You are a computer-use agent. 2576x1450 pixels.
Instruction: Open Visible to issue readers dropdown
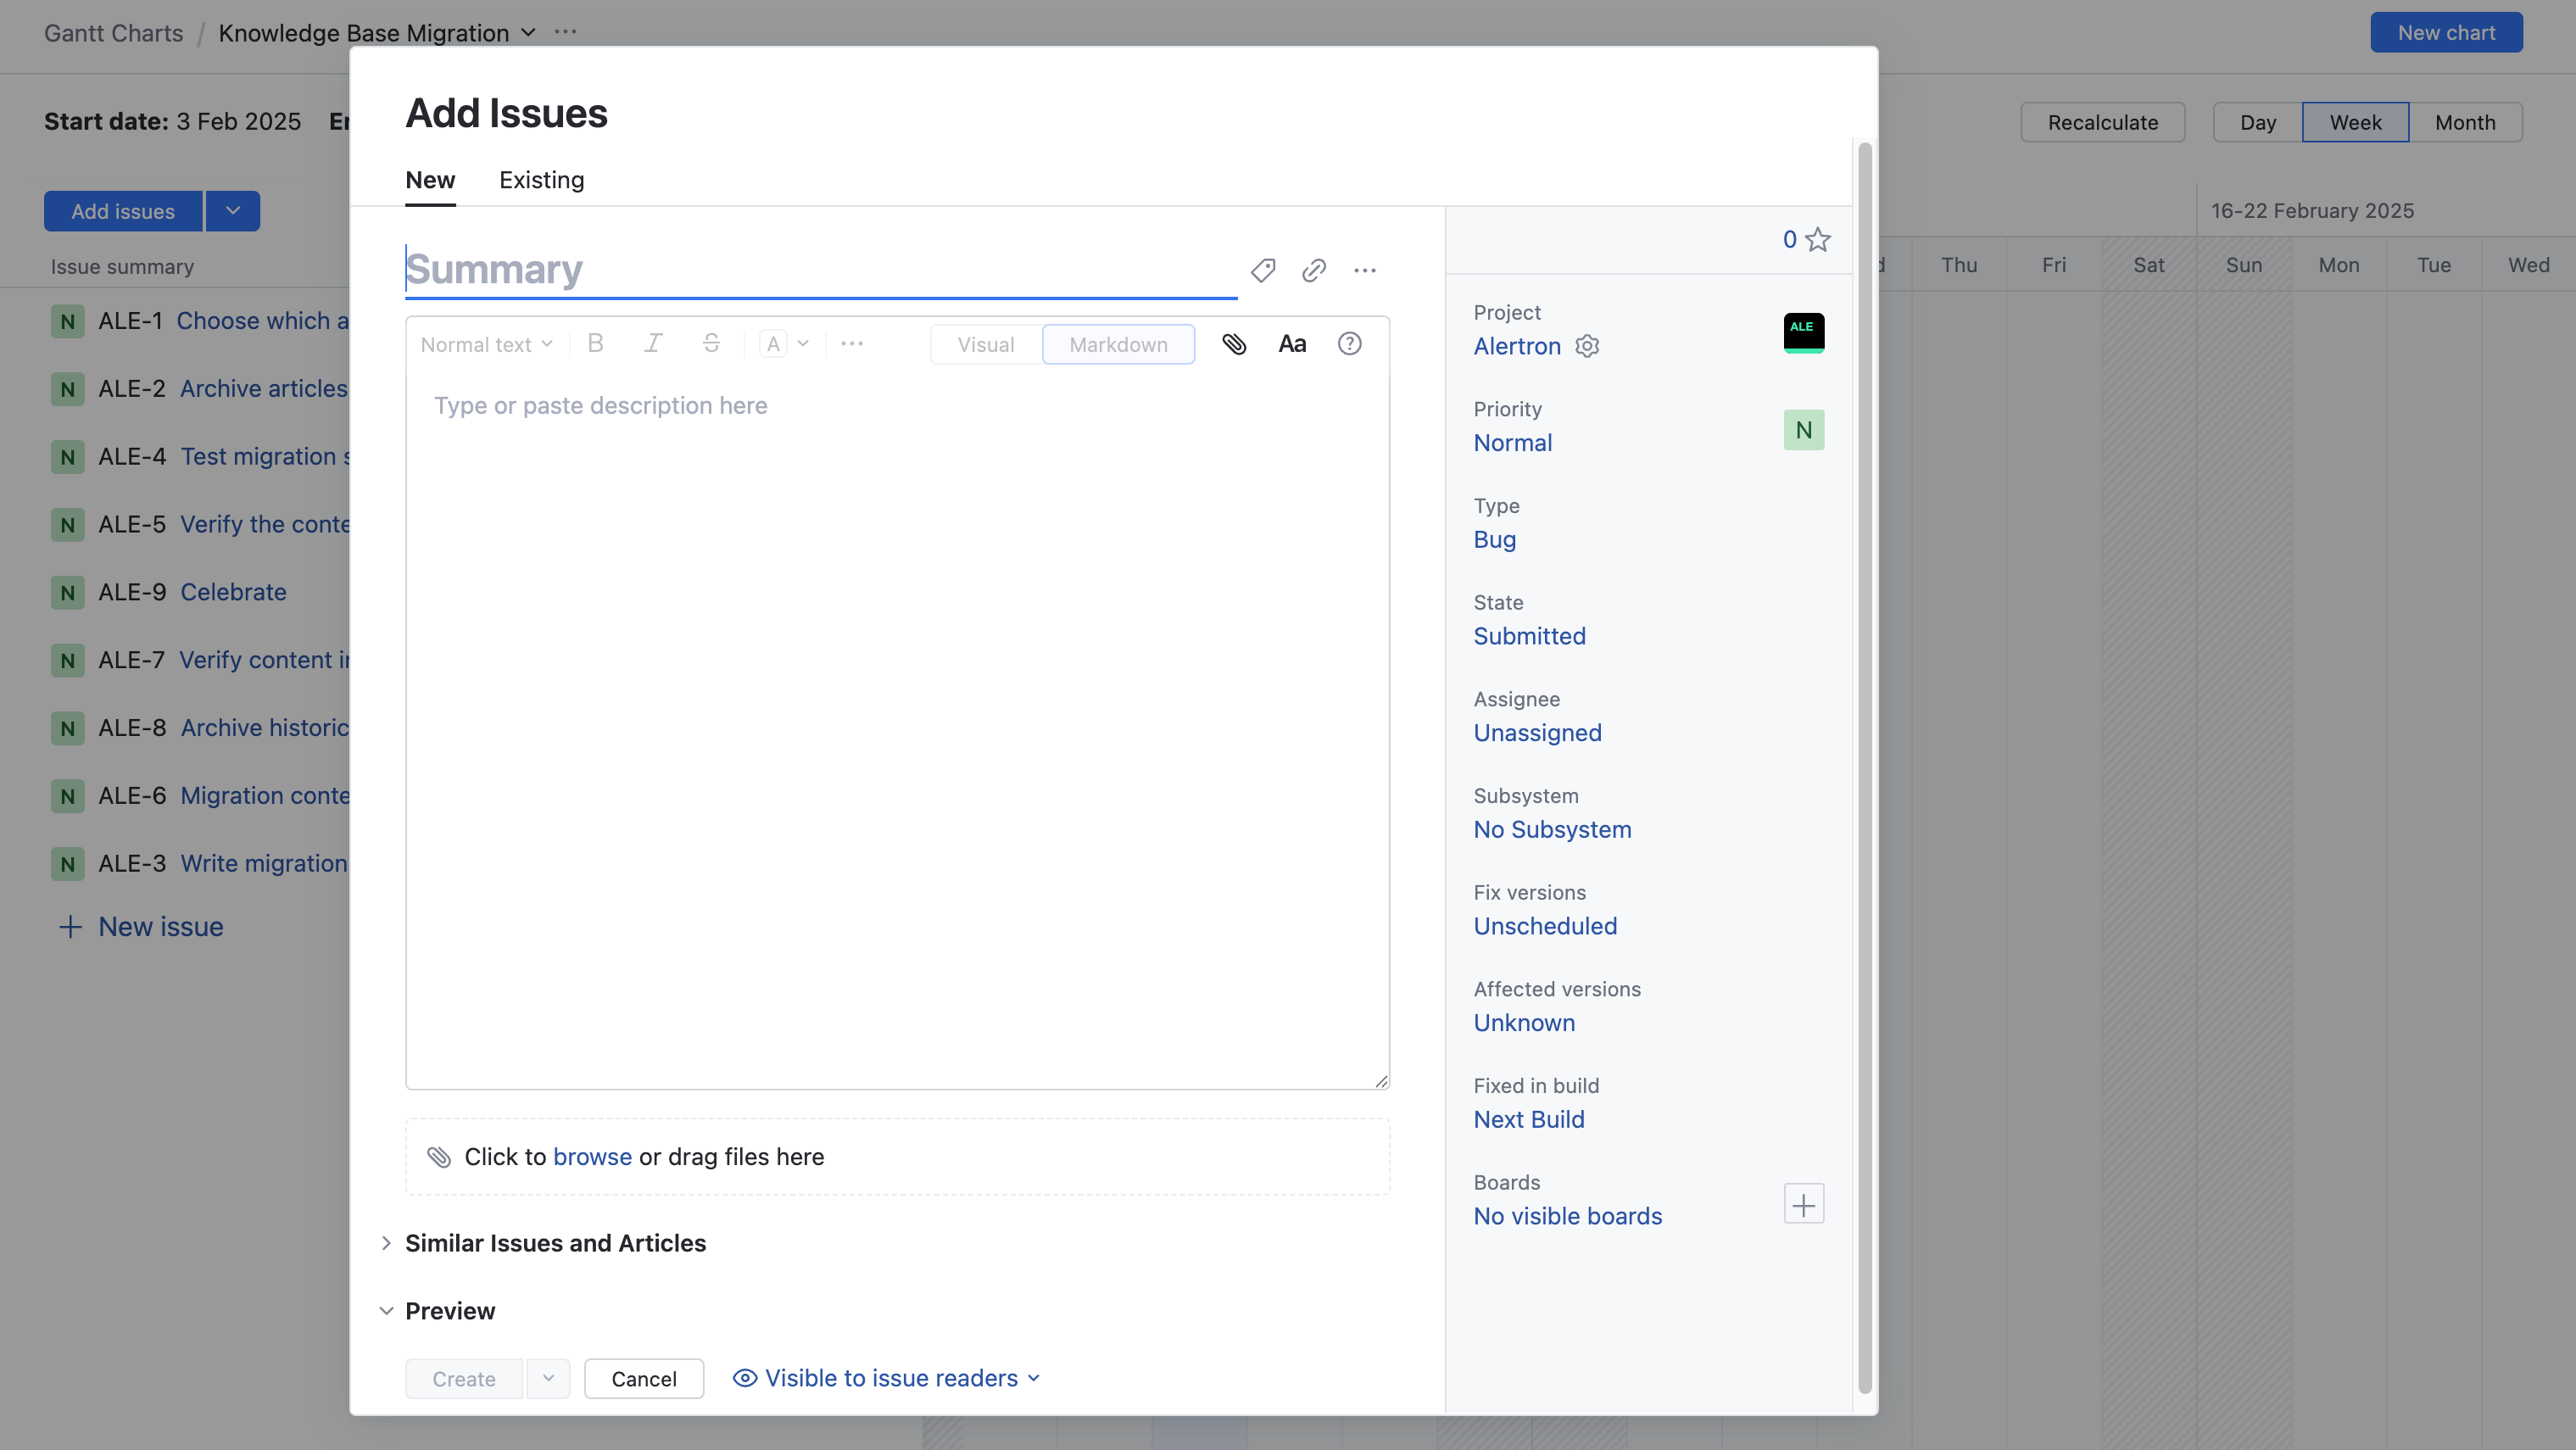(888, 1378)
